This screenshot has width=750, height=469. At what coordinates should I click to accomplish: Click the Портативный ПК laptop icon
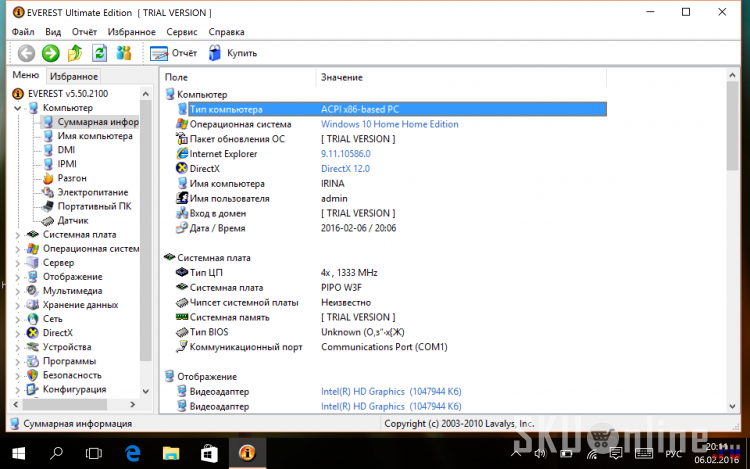(48, 207)
